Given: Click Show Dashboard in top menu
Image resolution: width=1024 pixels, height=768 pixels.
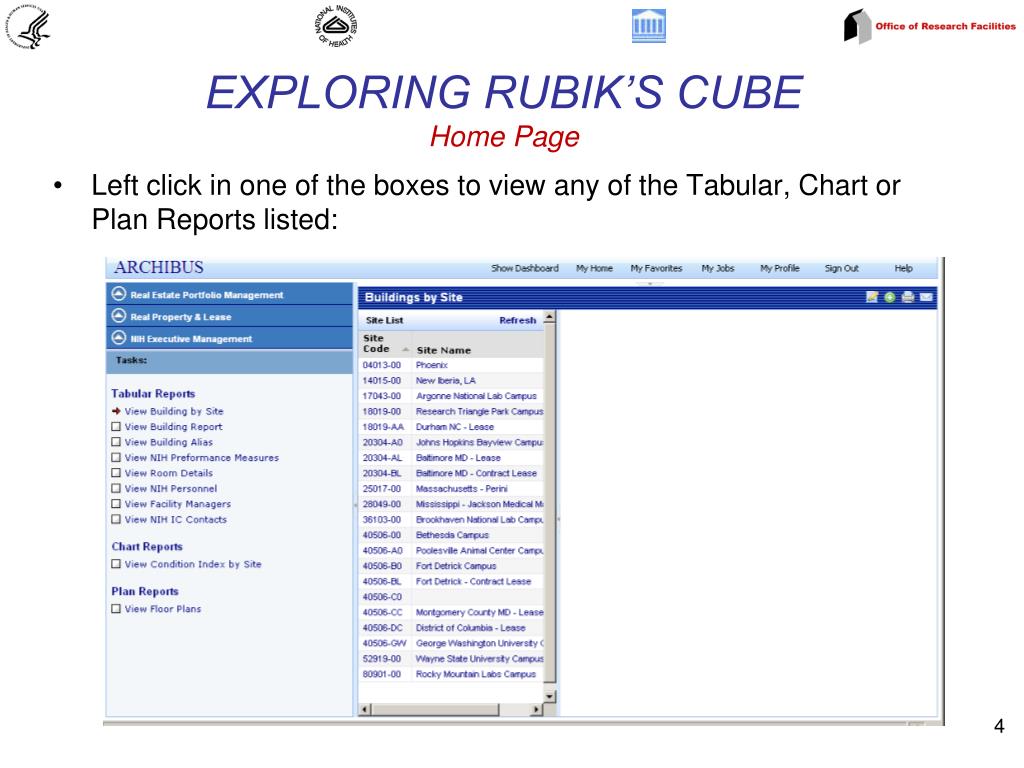Looking at the screenshot, I should [524, 268].
